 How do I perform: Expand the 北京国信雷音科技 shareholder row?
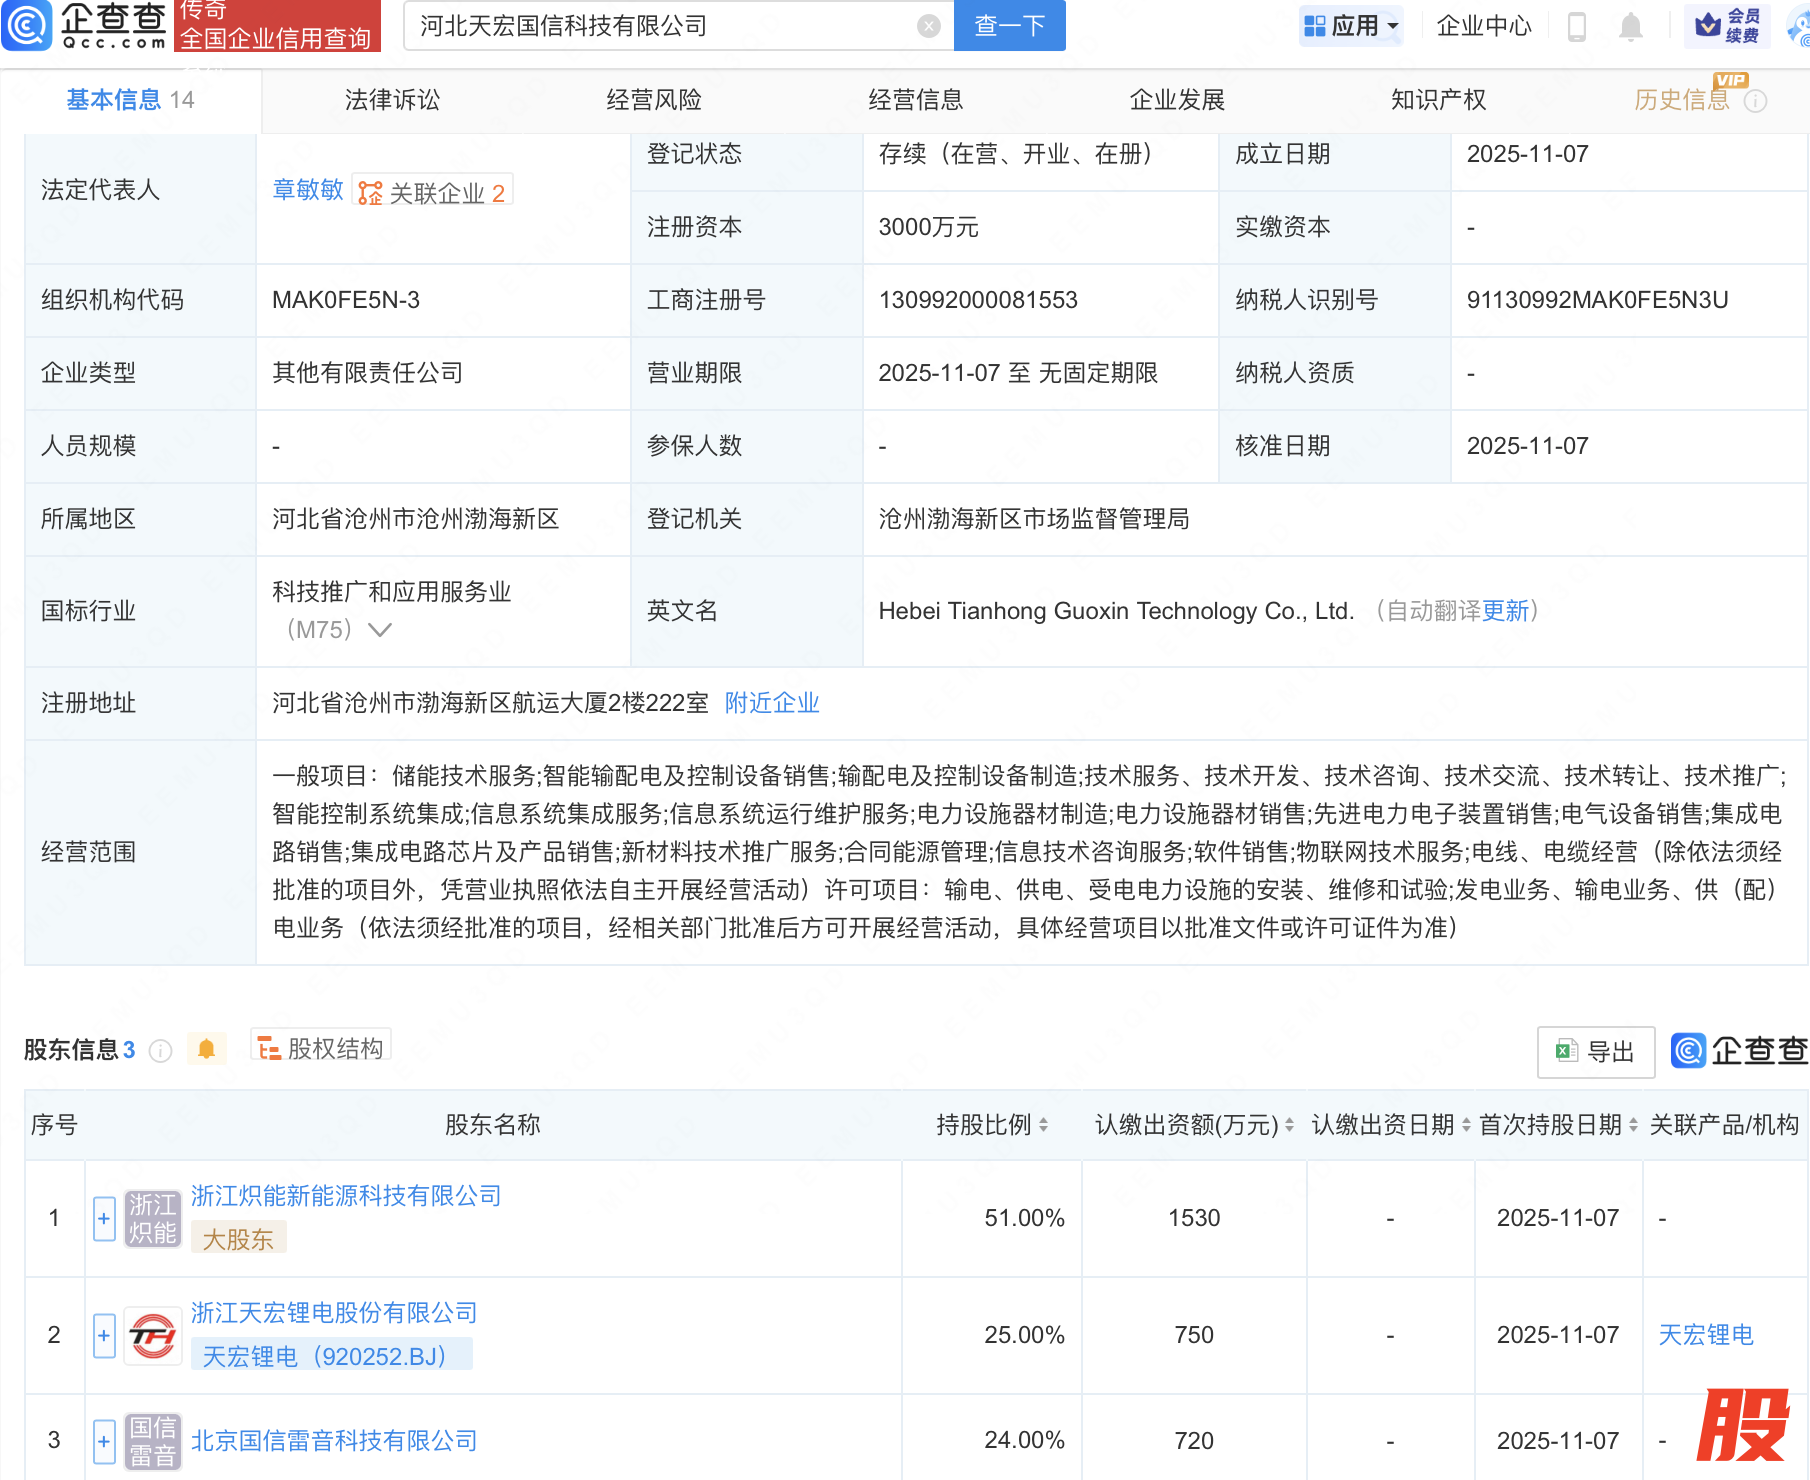coord(104,1441)
